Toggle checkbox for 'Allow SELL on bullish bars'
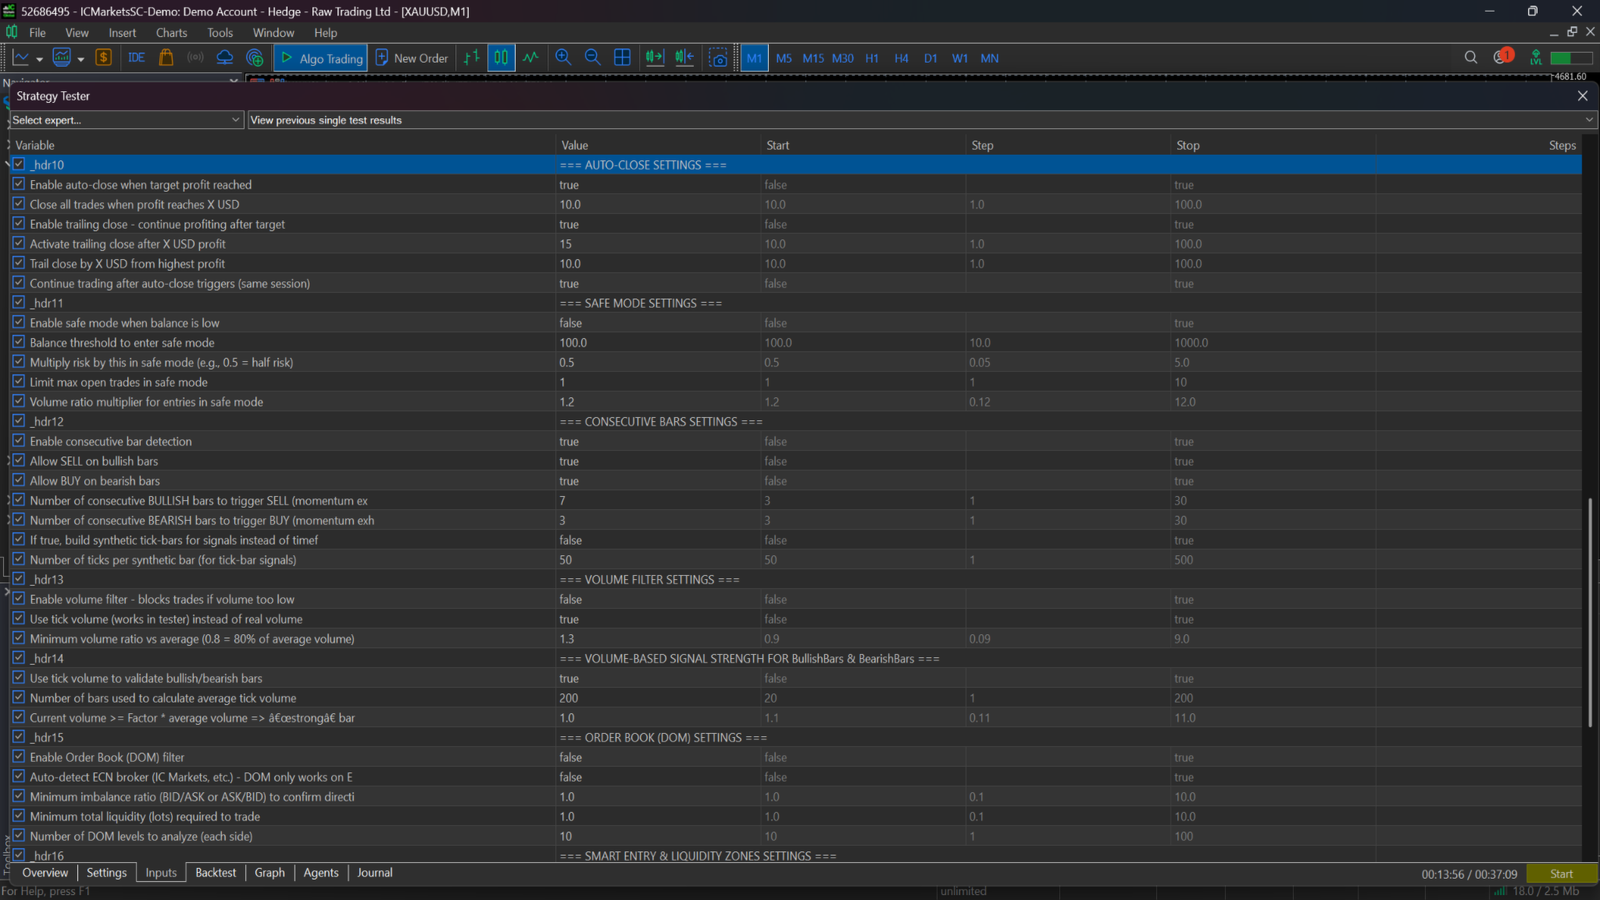The height and width of the screenshot is (900, 1600). (x=19, y=460)
